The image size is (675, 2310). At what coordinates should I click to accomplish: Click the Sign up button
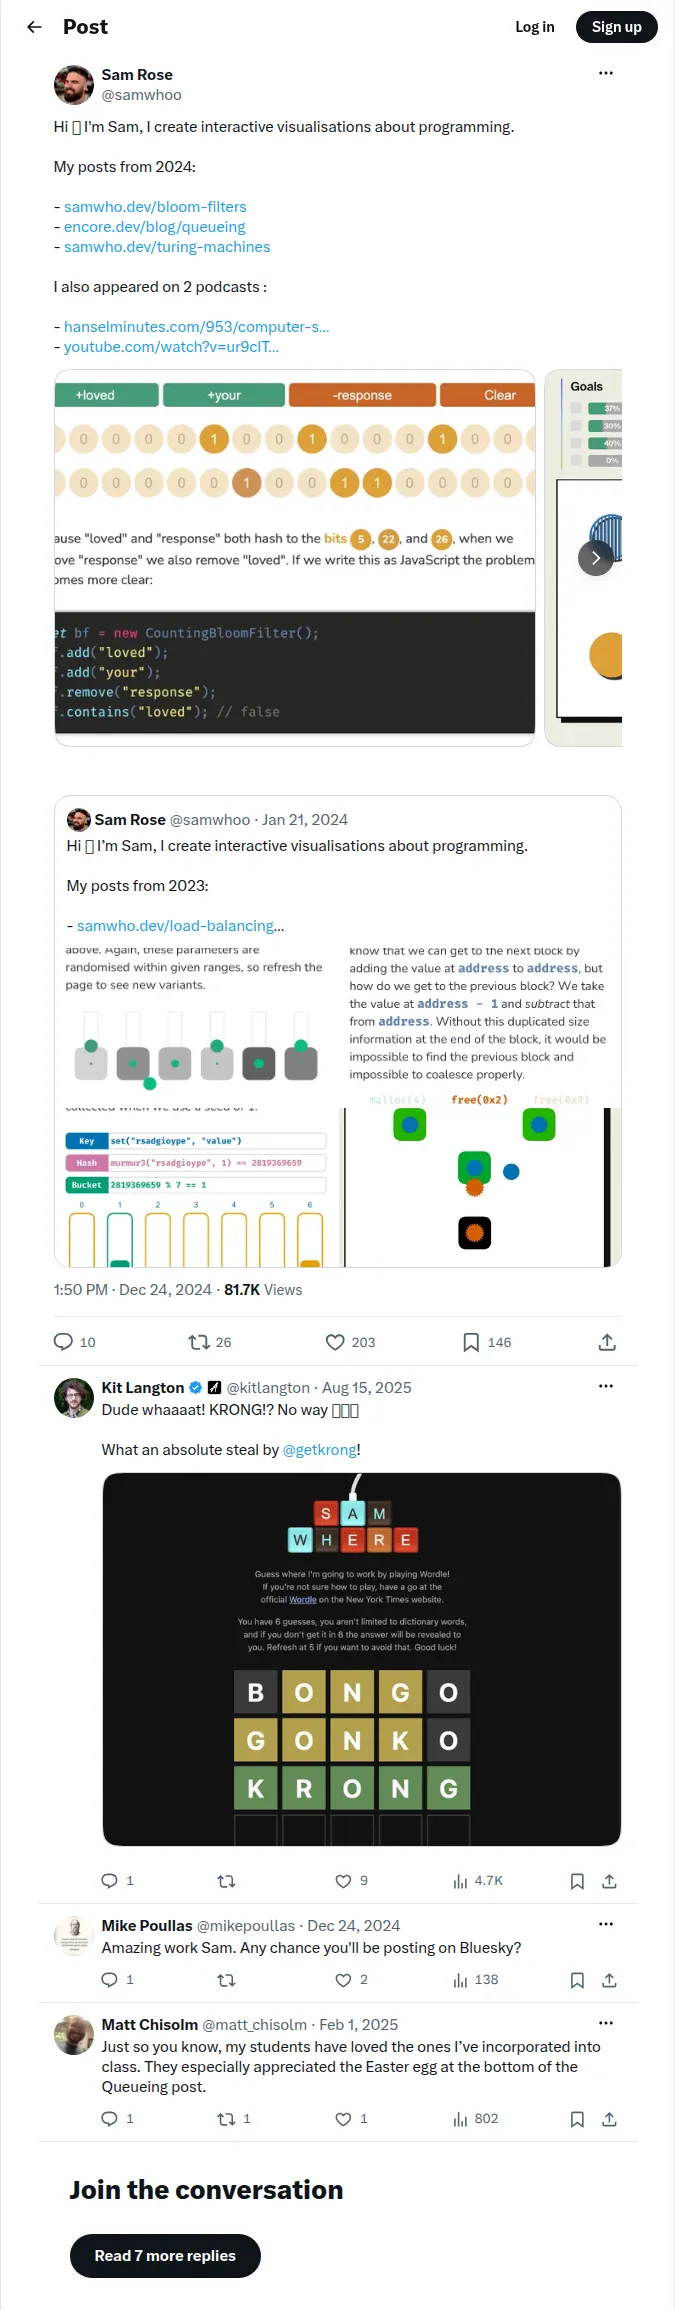pyautogui.click(x=617, y=27)
